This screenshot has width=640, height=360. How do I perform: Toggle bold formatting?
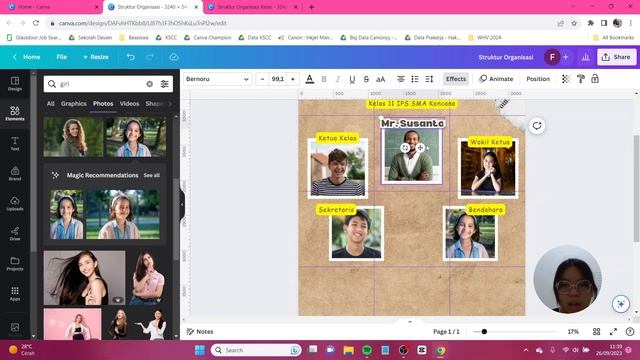(324, 79)
